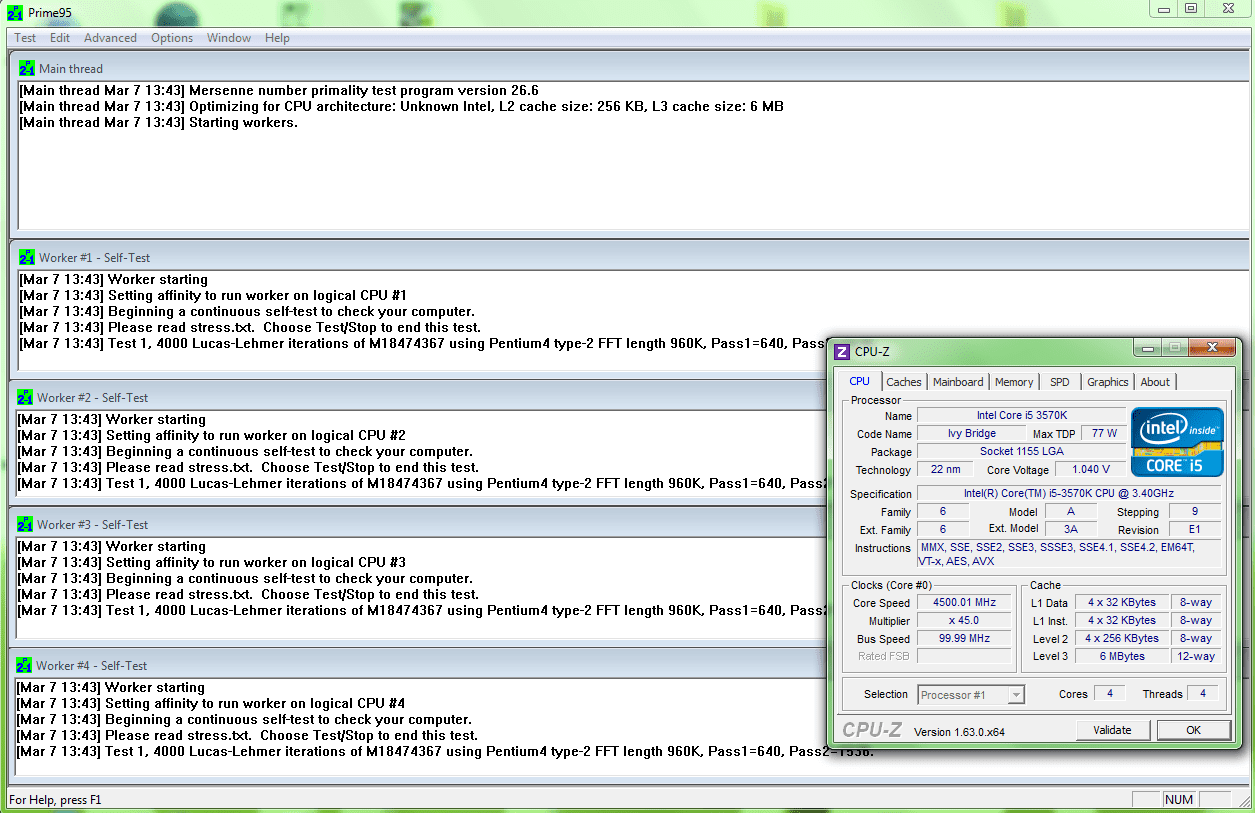Click the Worker #1 window icon
This screenshot has width=1255, height=813.
[x=27, y=257]
